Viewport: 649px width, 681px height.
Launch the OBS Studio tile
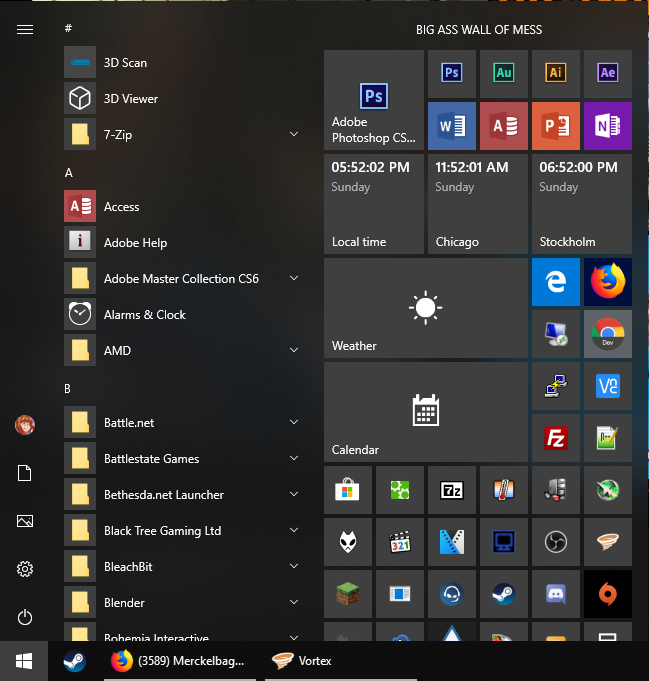[556, 542]
